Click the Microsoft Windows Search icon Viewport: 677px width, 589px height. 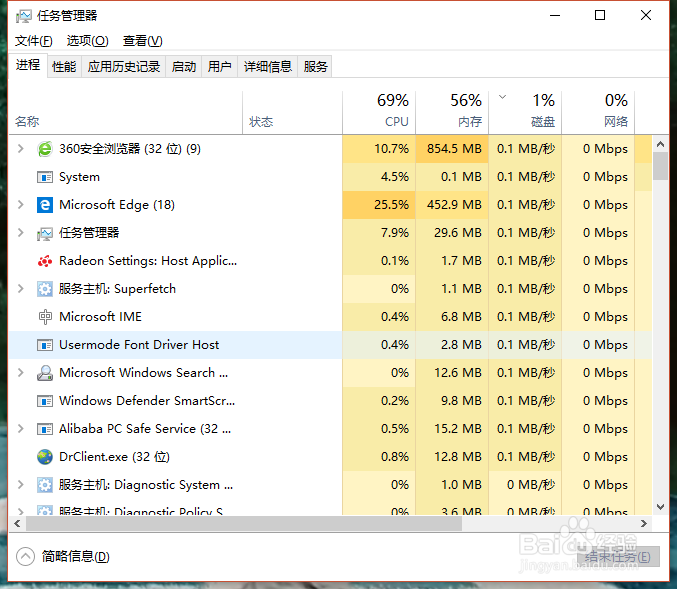tap(45, 373)
